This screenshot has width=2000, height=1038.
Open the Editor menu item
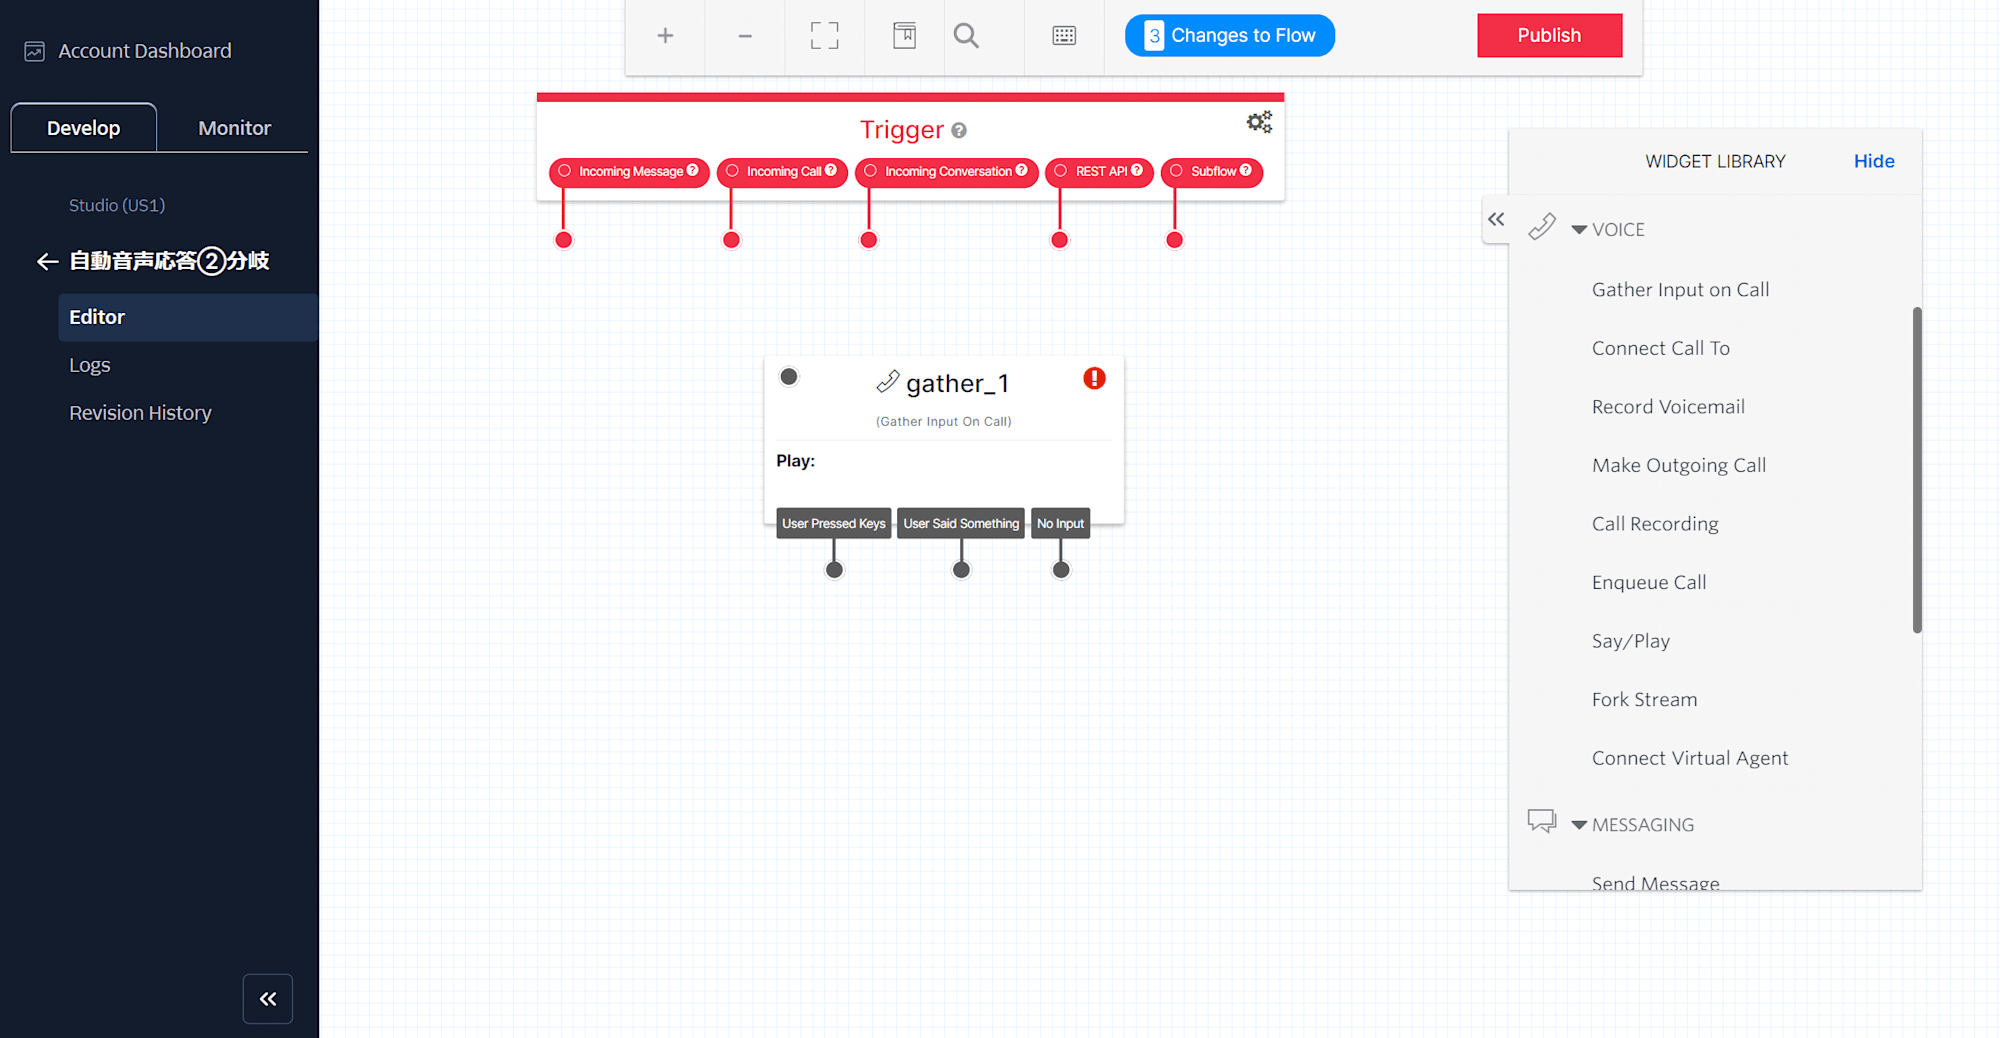click(188, 317)
